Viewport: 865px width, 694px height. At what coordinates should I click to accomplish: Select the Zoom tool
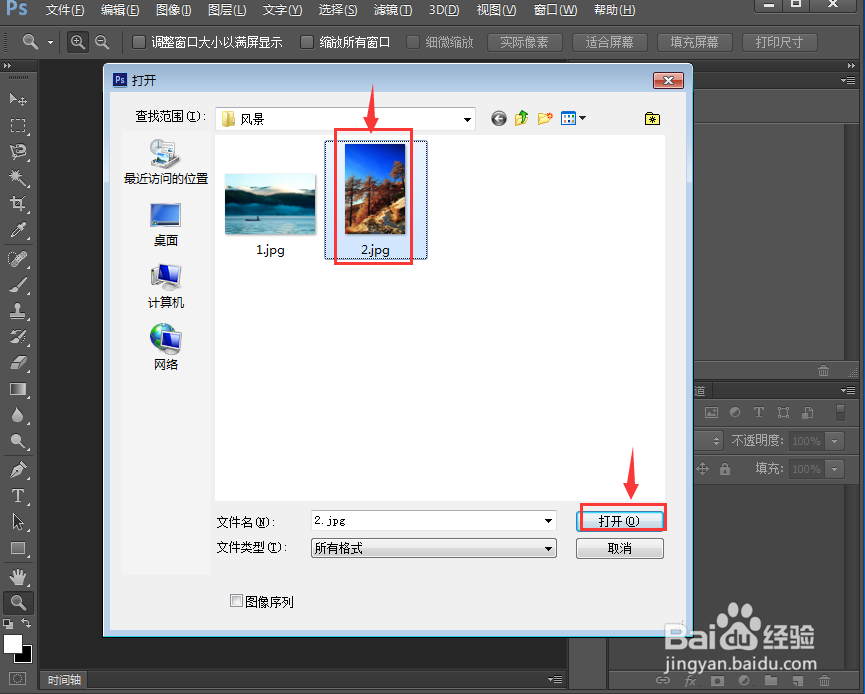18,602
